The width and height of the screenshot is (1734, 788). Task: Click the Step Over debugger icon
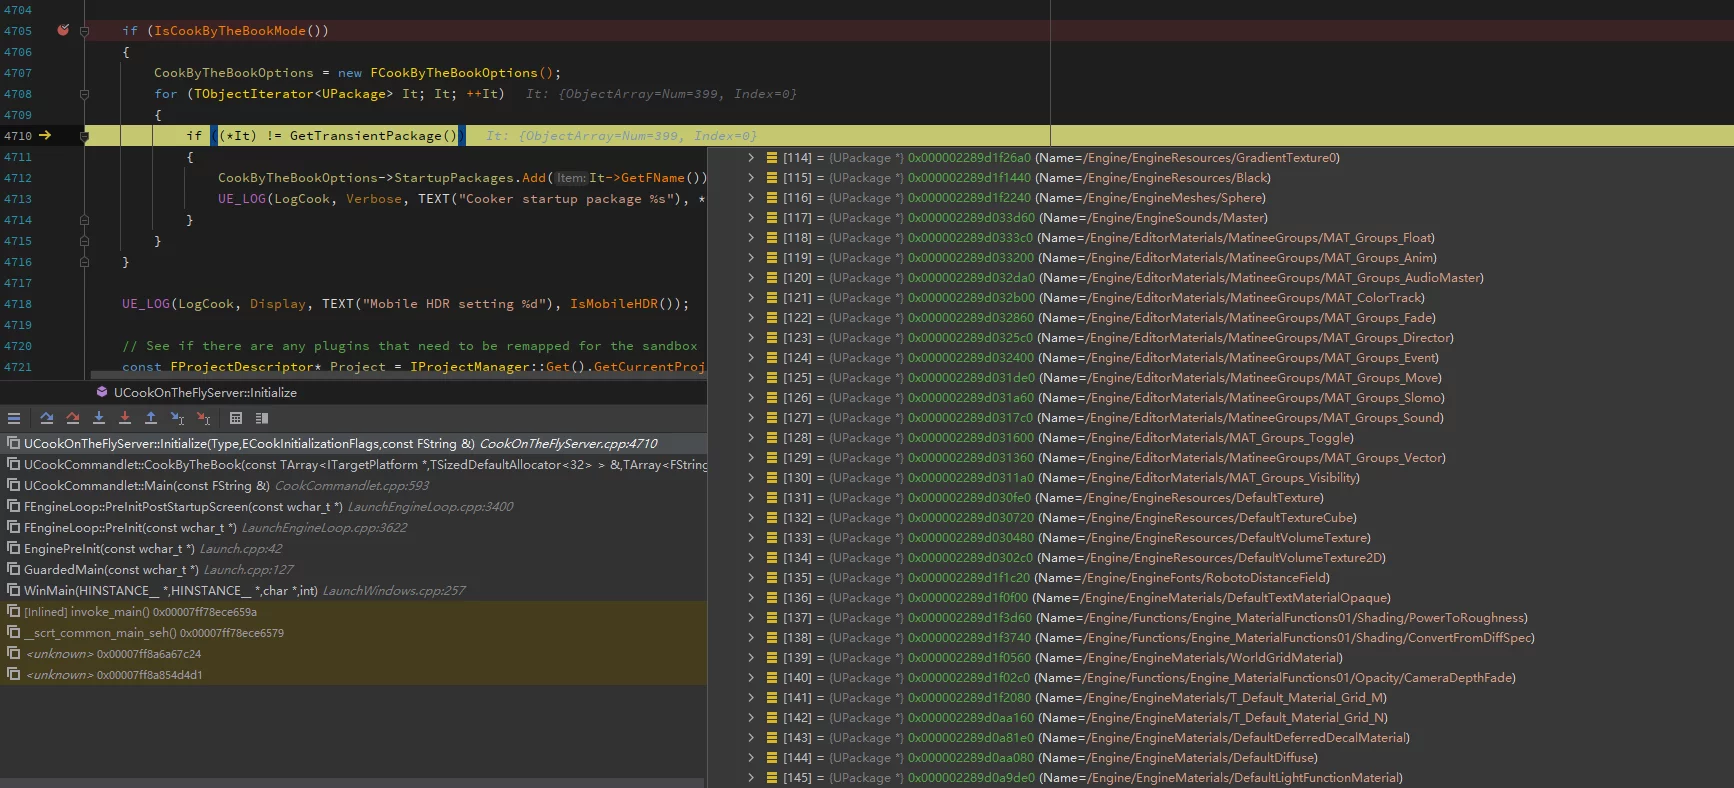[47, 418]
